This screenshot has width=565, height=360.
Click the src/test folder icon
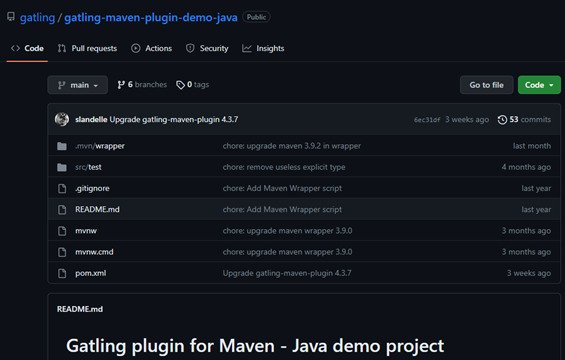click(x=62, y=167)
